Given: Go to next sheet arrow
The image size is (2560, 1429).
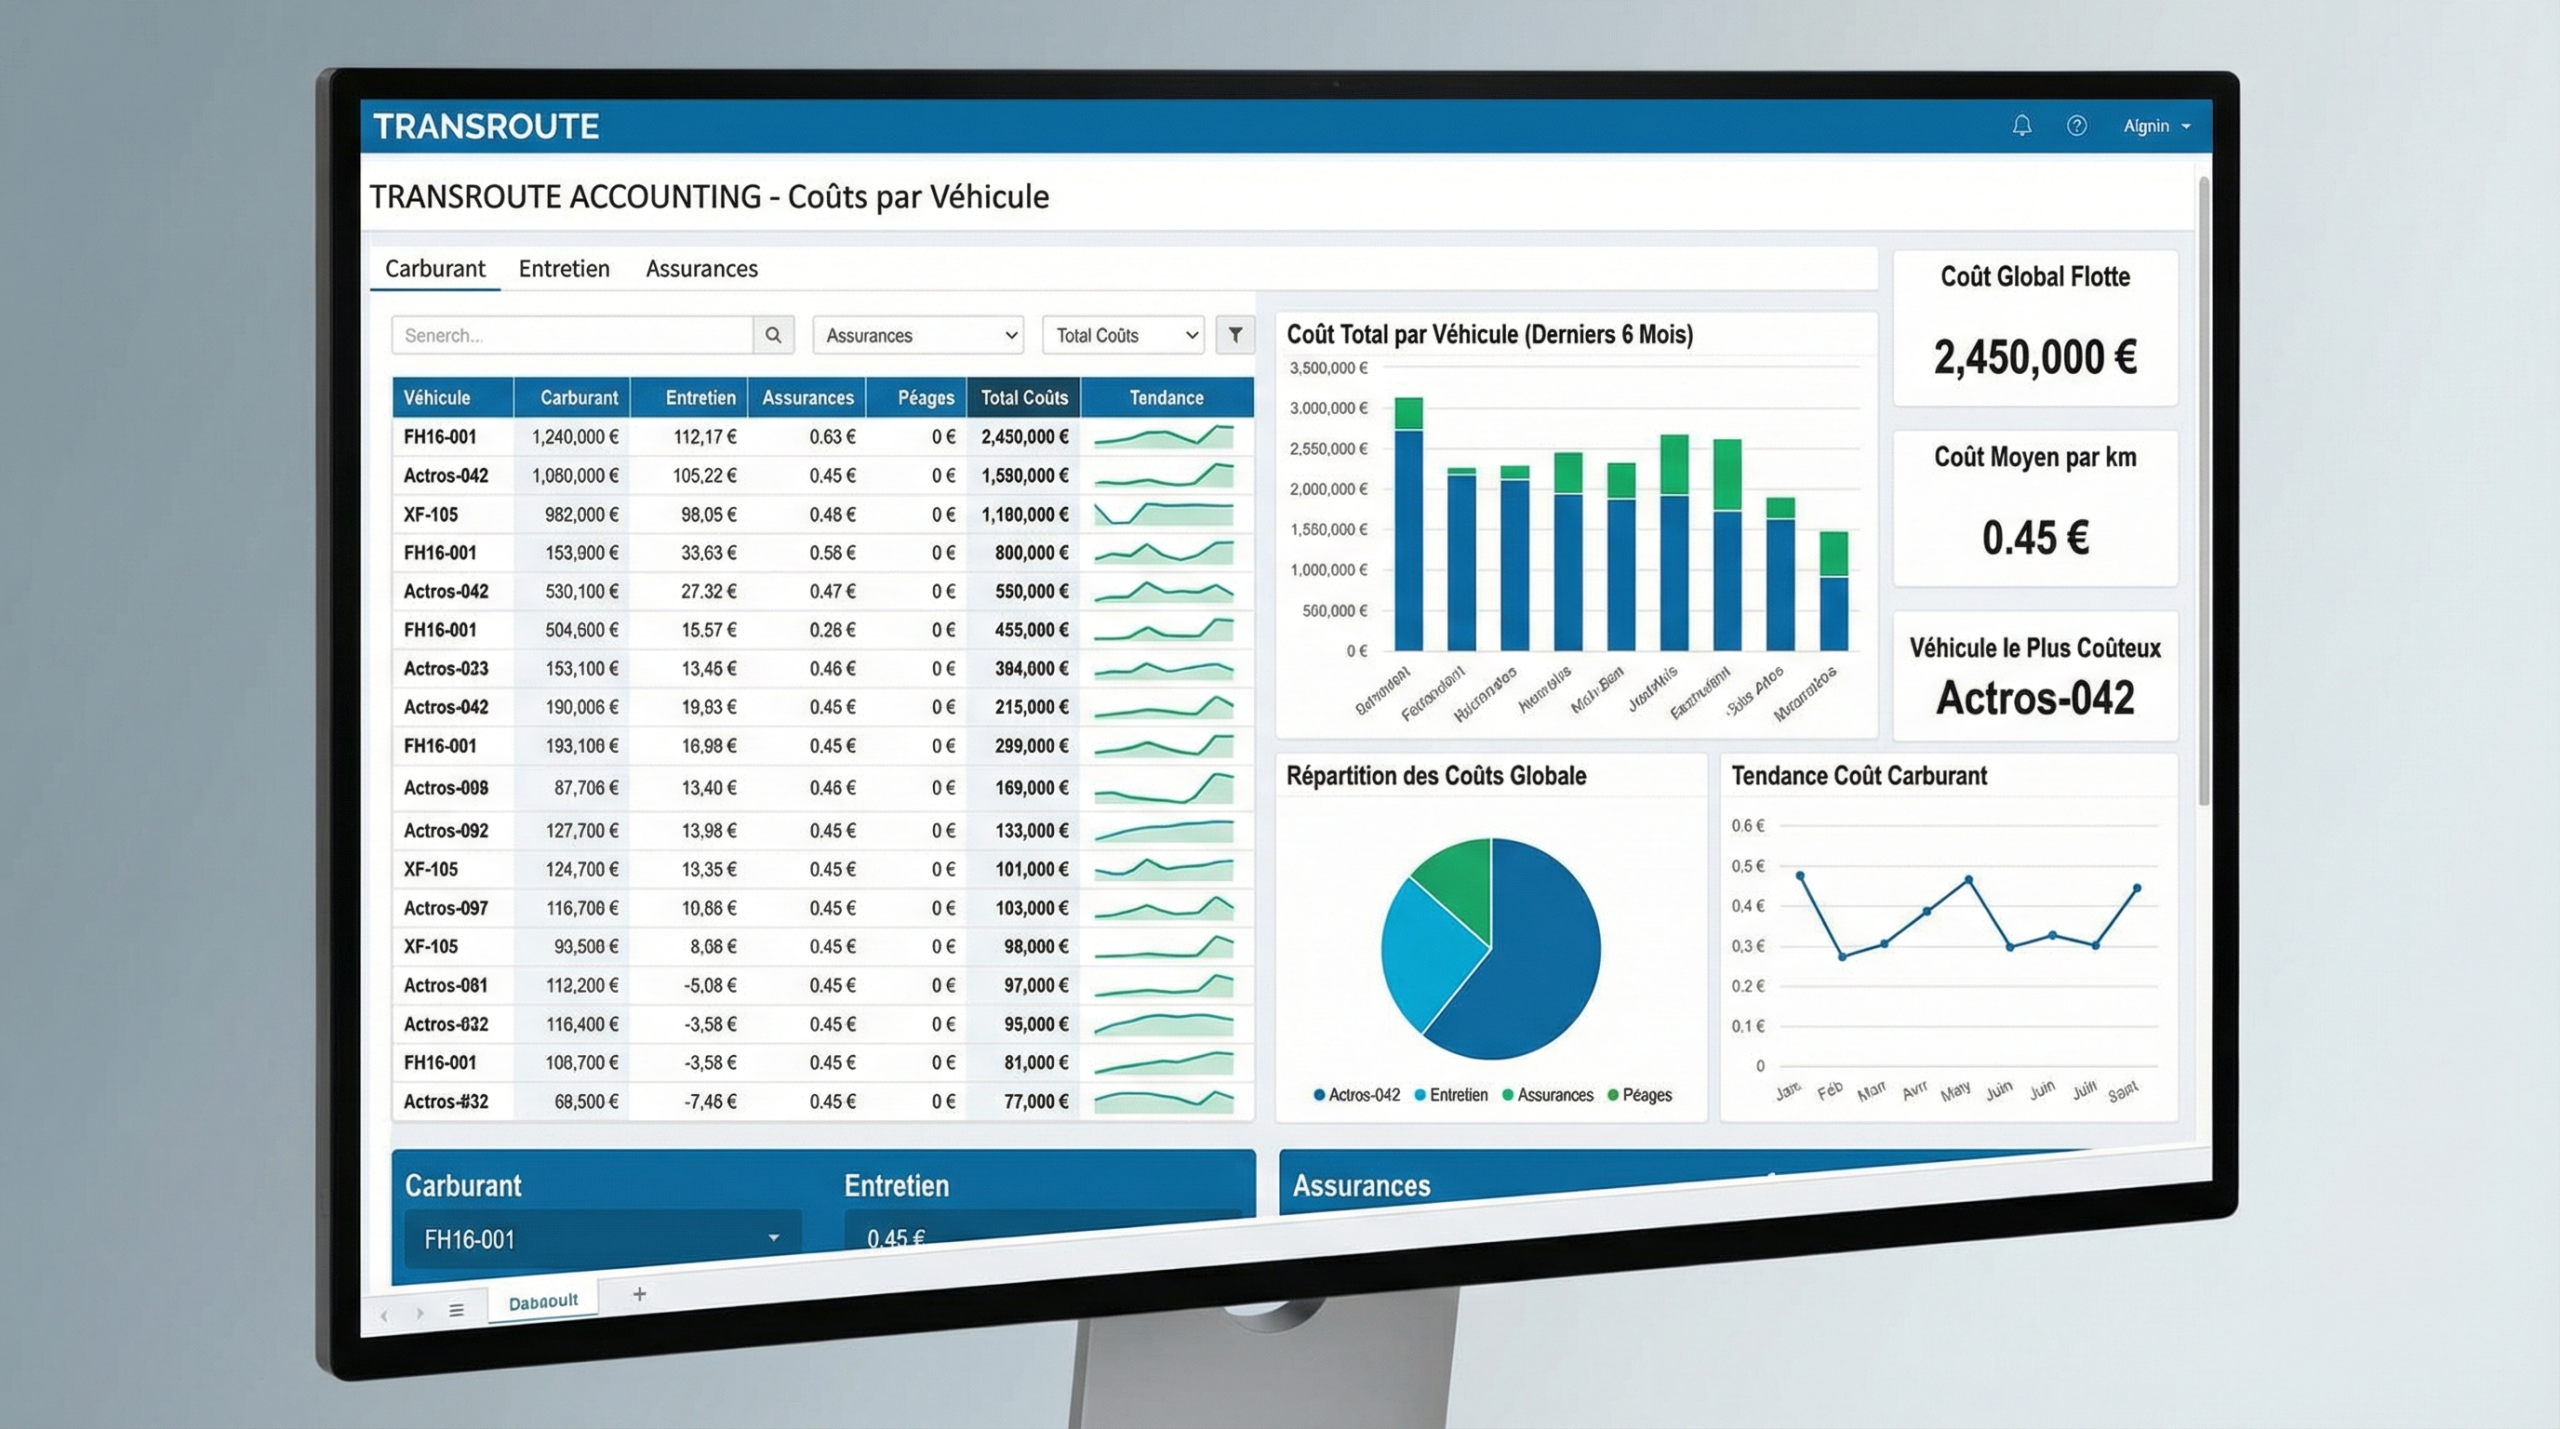Looking at the screenshot, I should (x=420, y=1312).
